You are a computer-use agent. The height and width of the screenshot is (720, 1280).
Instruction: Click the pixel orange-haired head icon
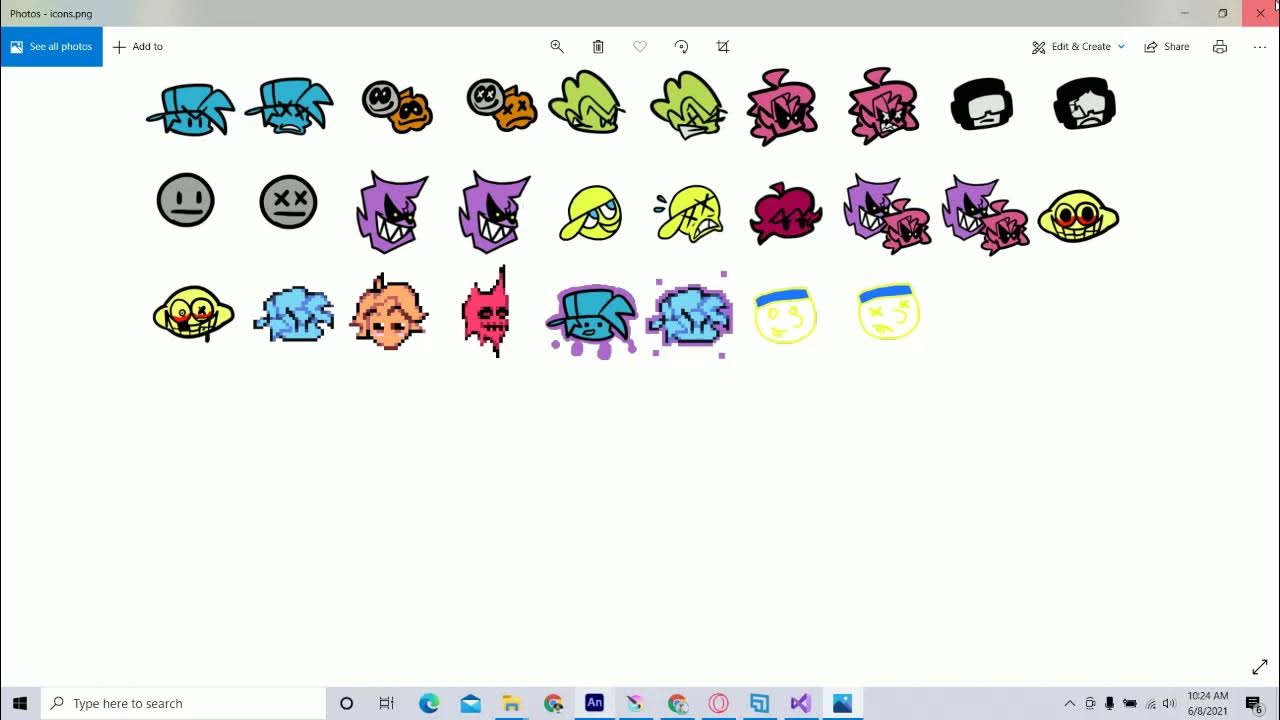click(x=390, y=312)
